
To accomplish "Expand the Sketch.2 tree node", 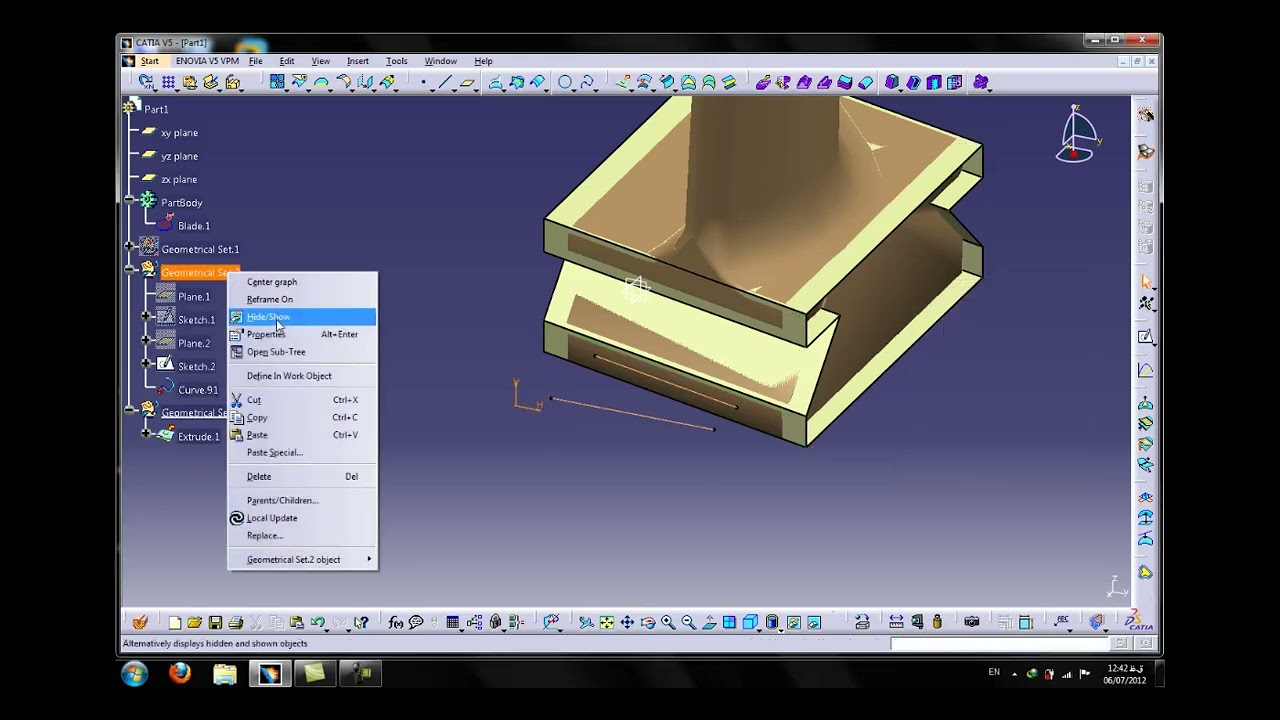I will pyautogui.click(x=146, y=363).
